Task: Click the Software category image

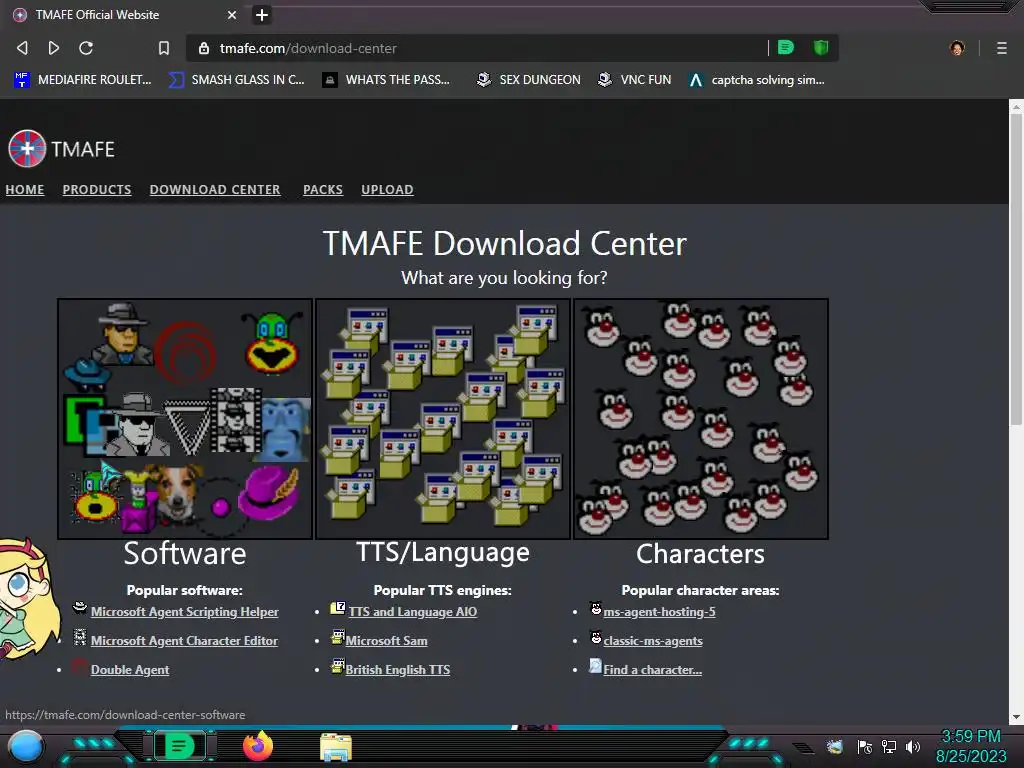Action: [185, 419]
